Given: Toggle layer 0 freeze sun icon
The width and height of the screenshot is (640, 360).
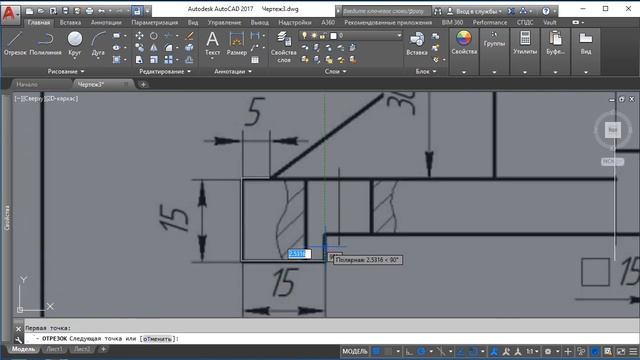Looking at the screenshot, I should 314,36.
